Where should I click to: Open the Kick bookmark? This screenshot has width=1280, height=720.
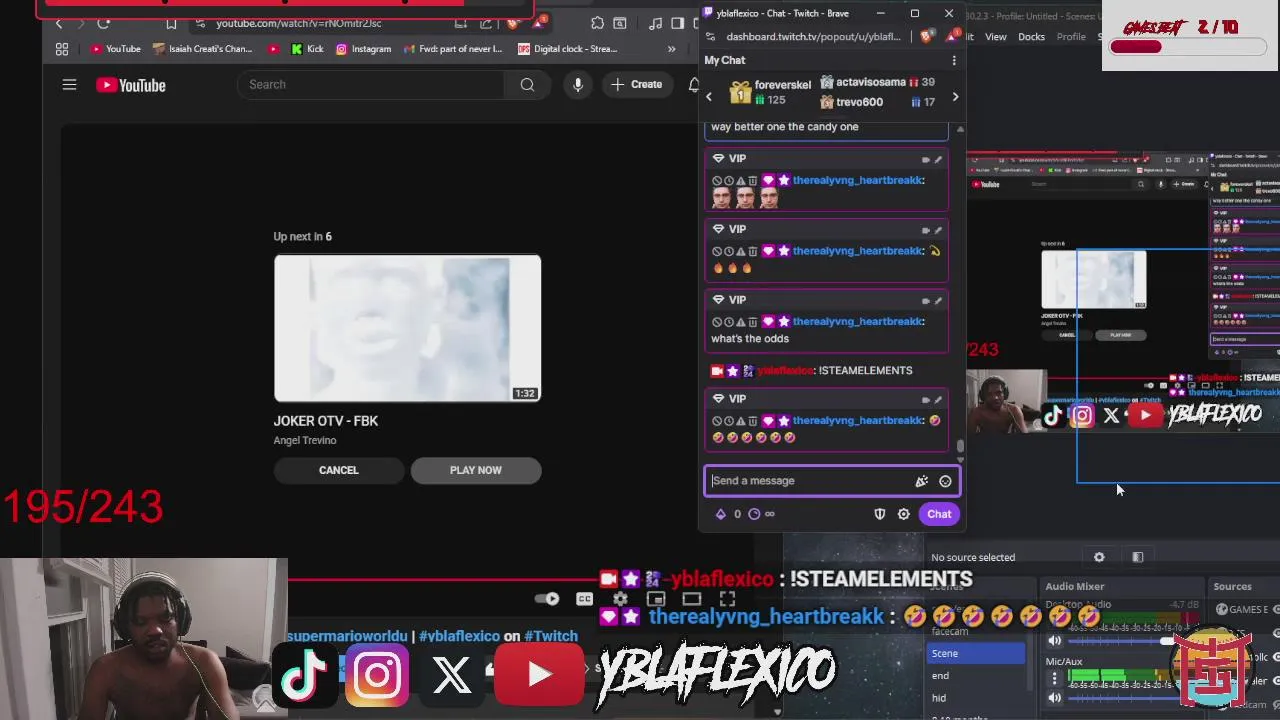click(307, 49)
